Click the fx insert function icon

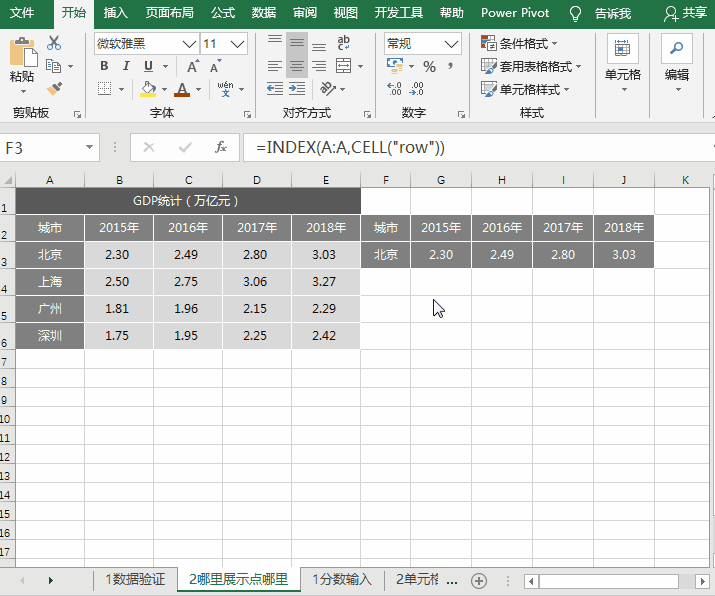(x=221, y=147)
